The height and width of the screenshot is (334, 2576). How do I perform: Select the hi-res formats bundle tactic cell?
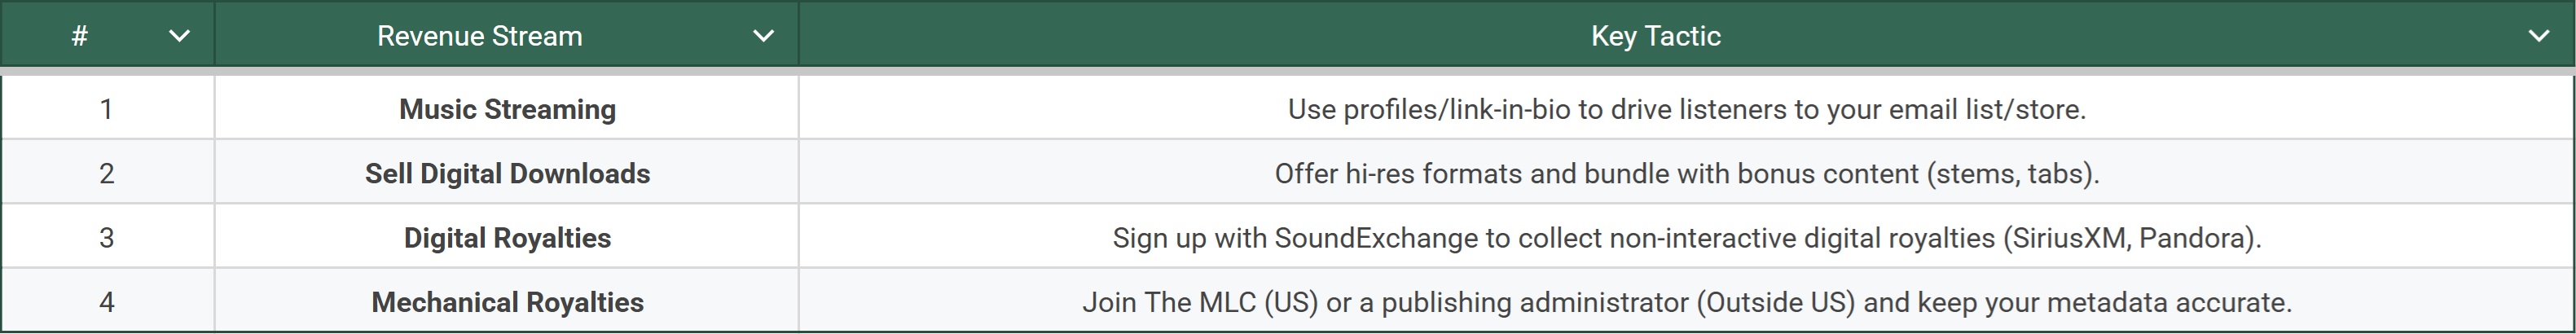(x=1686, y=173)
